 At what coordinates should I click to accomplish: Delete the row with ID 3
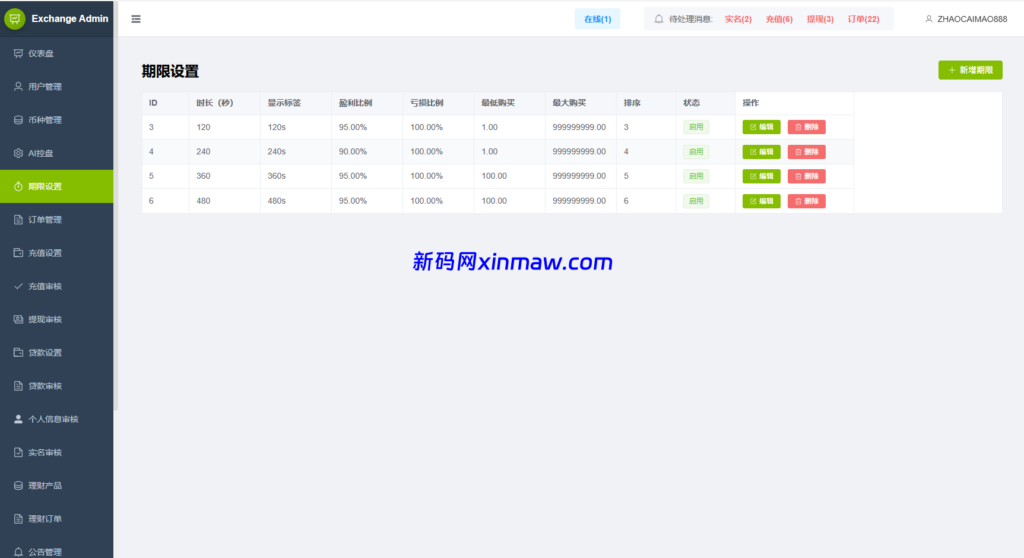point(807,127)
